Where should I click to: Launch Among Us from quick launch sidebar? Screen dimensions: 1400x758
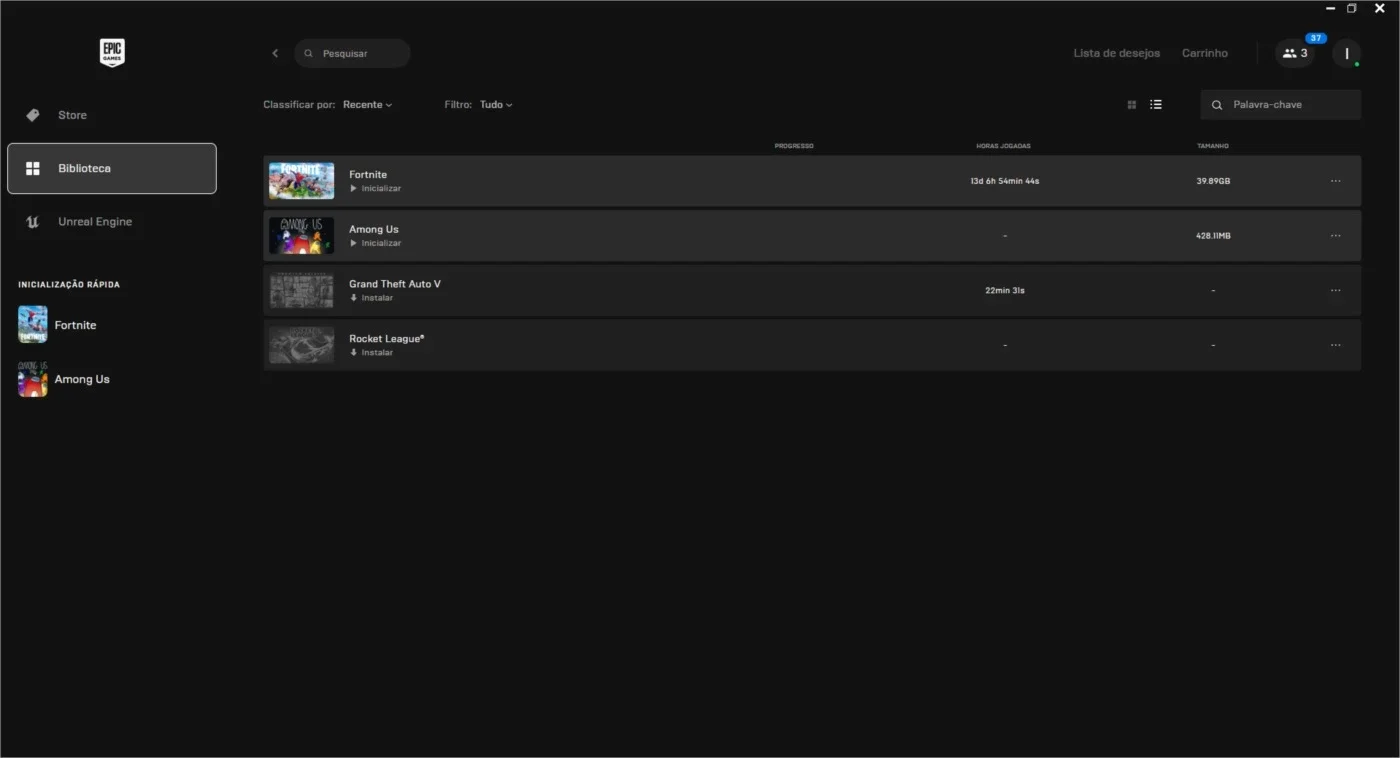(x=64, y=379)
